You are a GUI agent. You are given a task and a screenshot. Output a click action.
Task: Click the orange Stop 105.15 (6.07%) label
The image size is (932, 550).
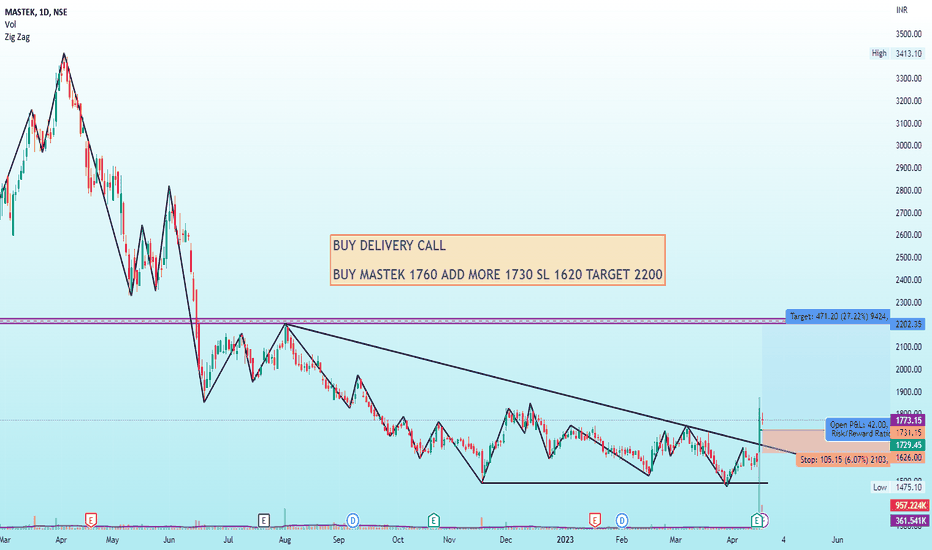[x=843, y=459]
